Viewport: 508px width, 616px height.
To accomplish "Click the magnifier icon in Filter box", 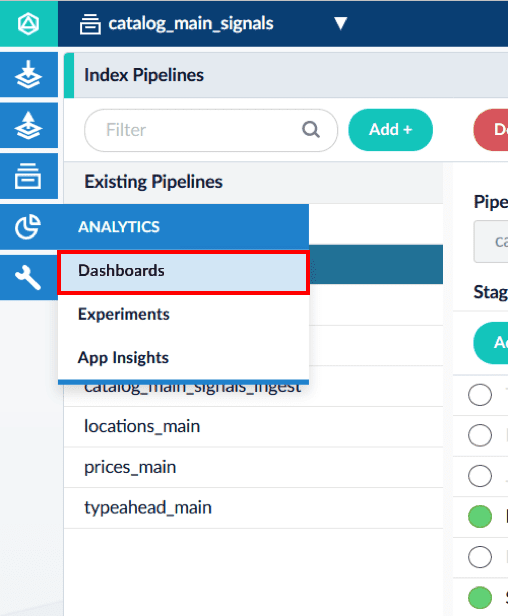I will click(311, 130).
